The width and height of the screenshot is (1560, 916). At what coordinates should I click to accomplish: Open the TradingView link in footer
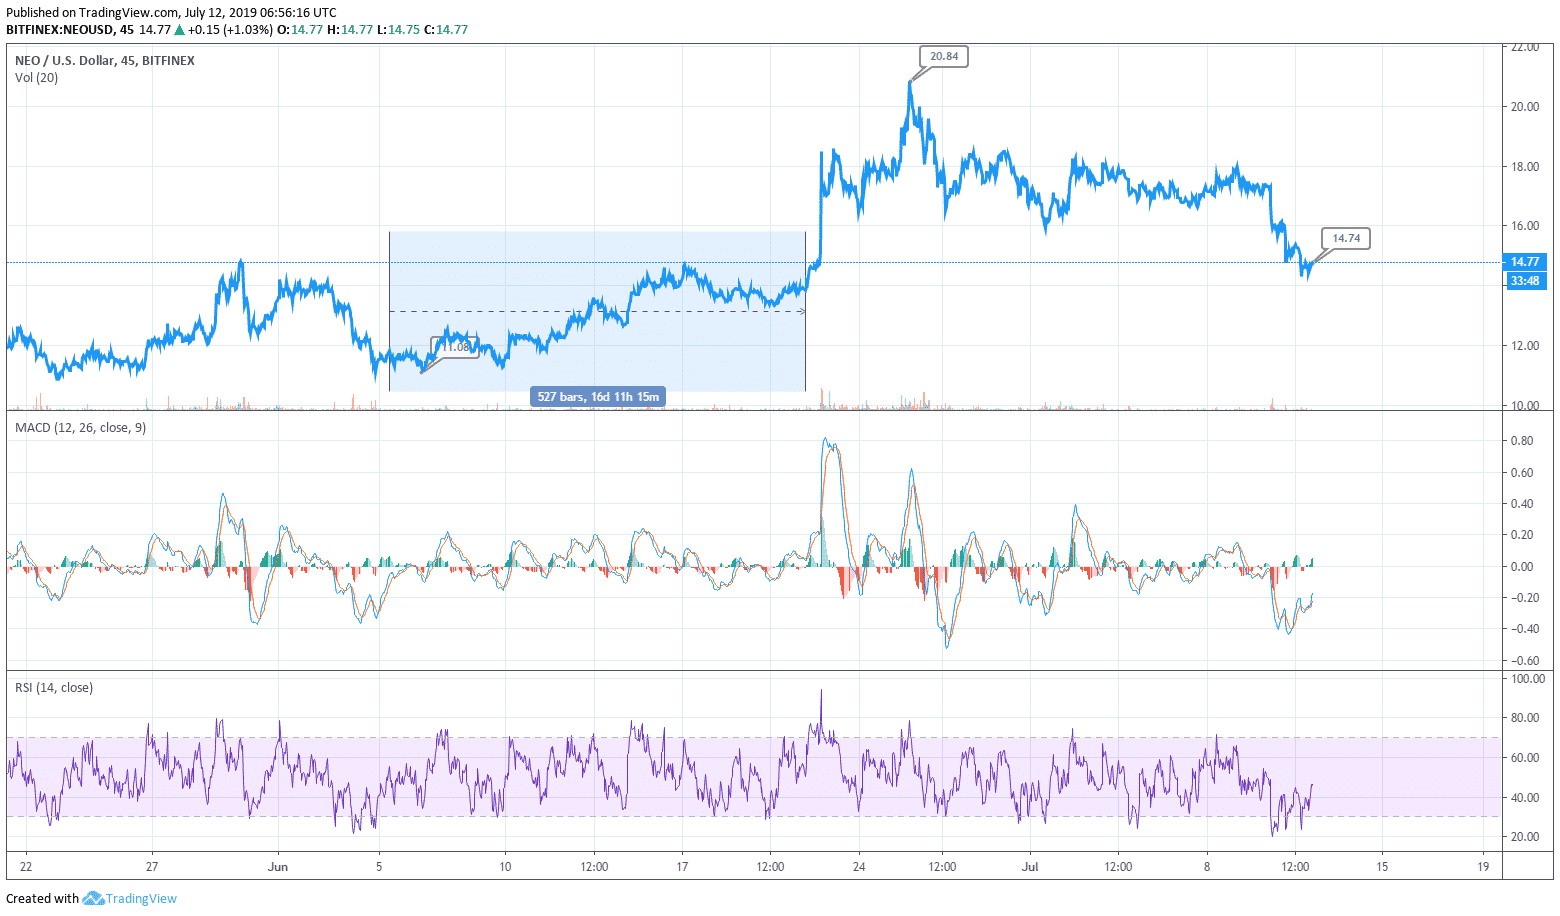141,898
